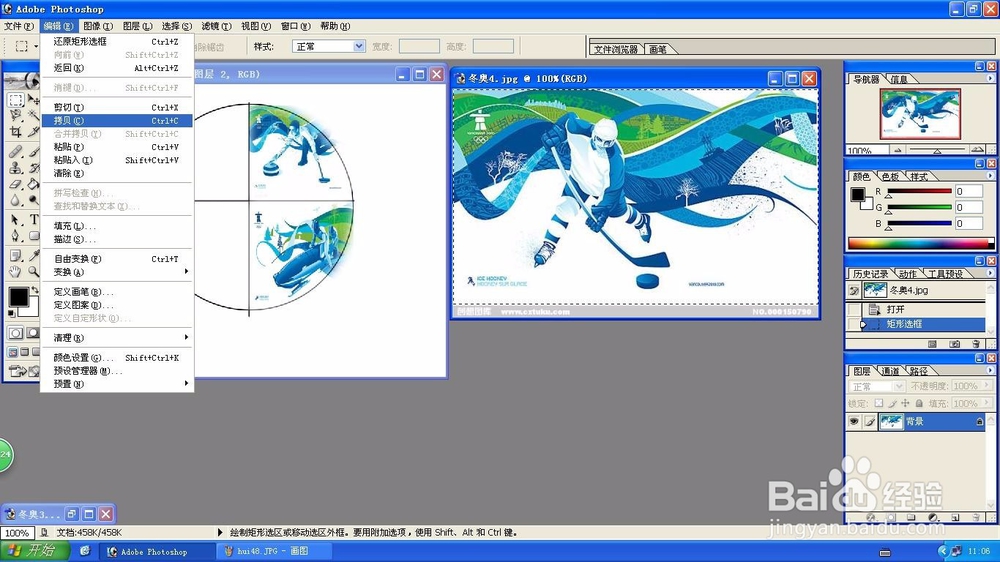Click delete layer trash icon in Layers panel
This screenshot has width=1000, height=562.
pos(976,517)
